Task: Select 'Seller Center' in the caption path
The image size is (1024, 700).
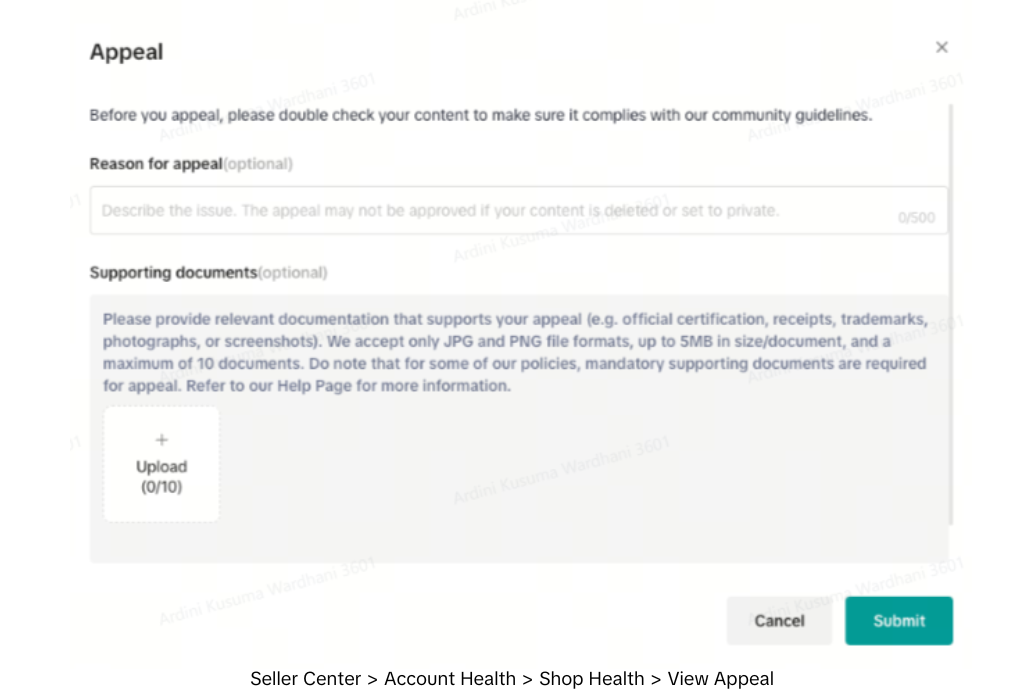Action: point(305,679)
